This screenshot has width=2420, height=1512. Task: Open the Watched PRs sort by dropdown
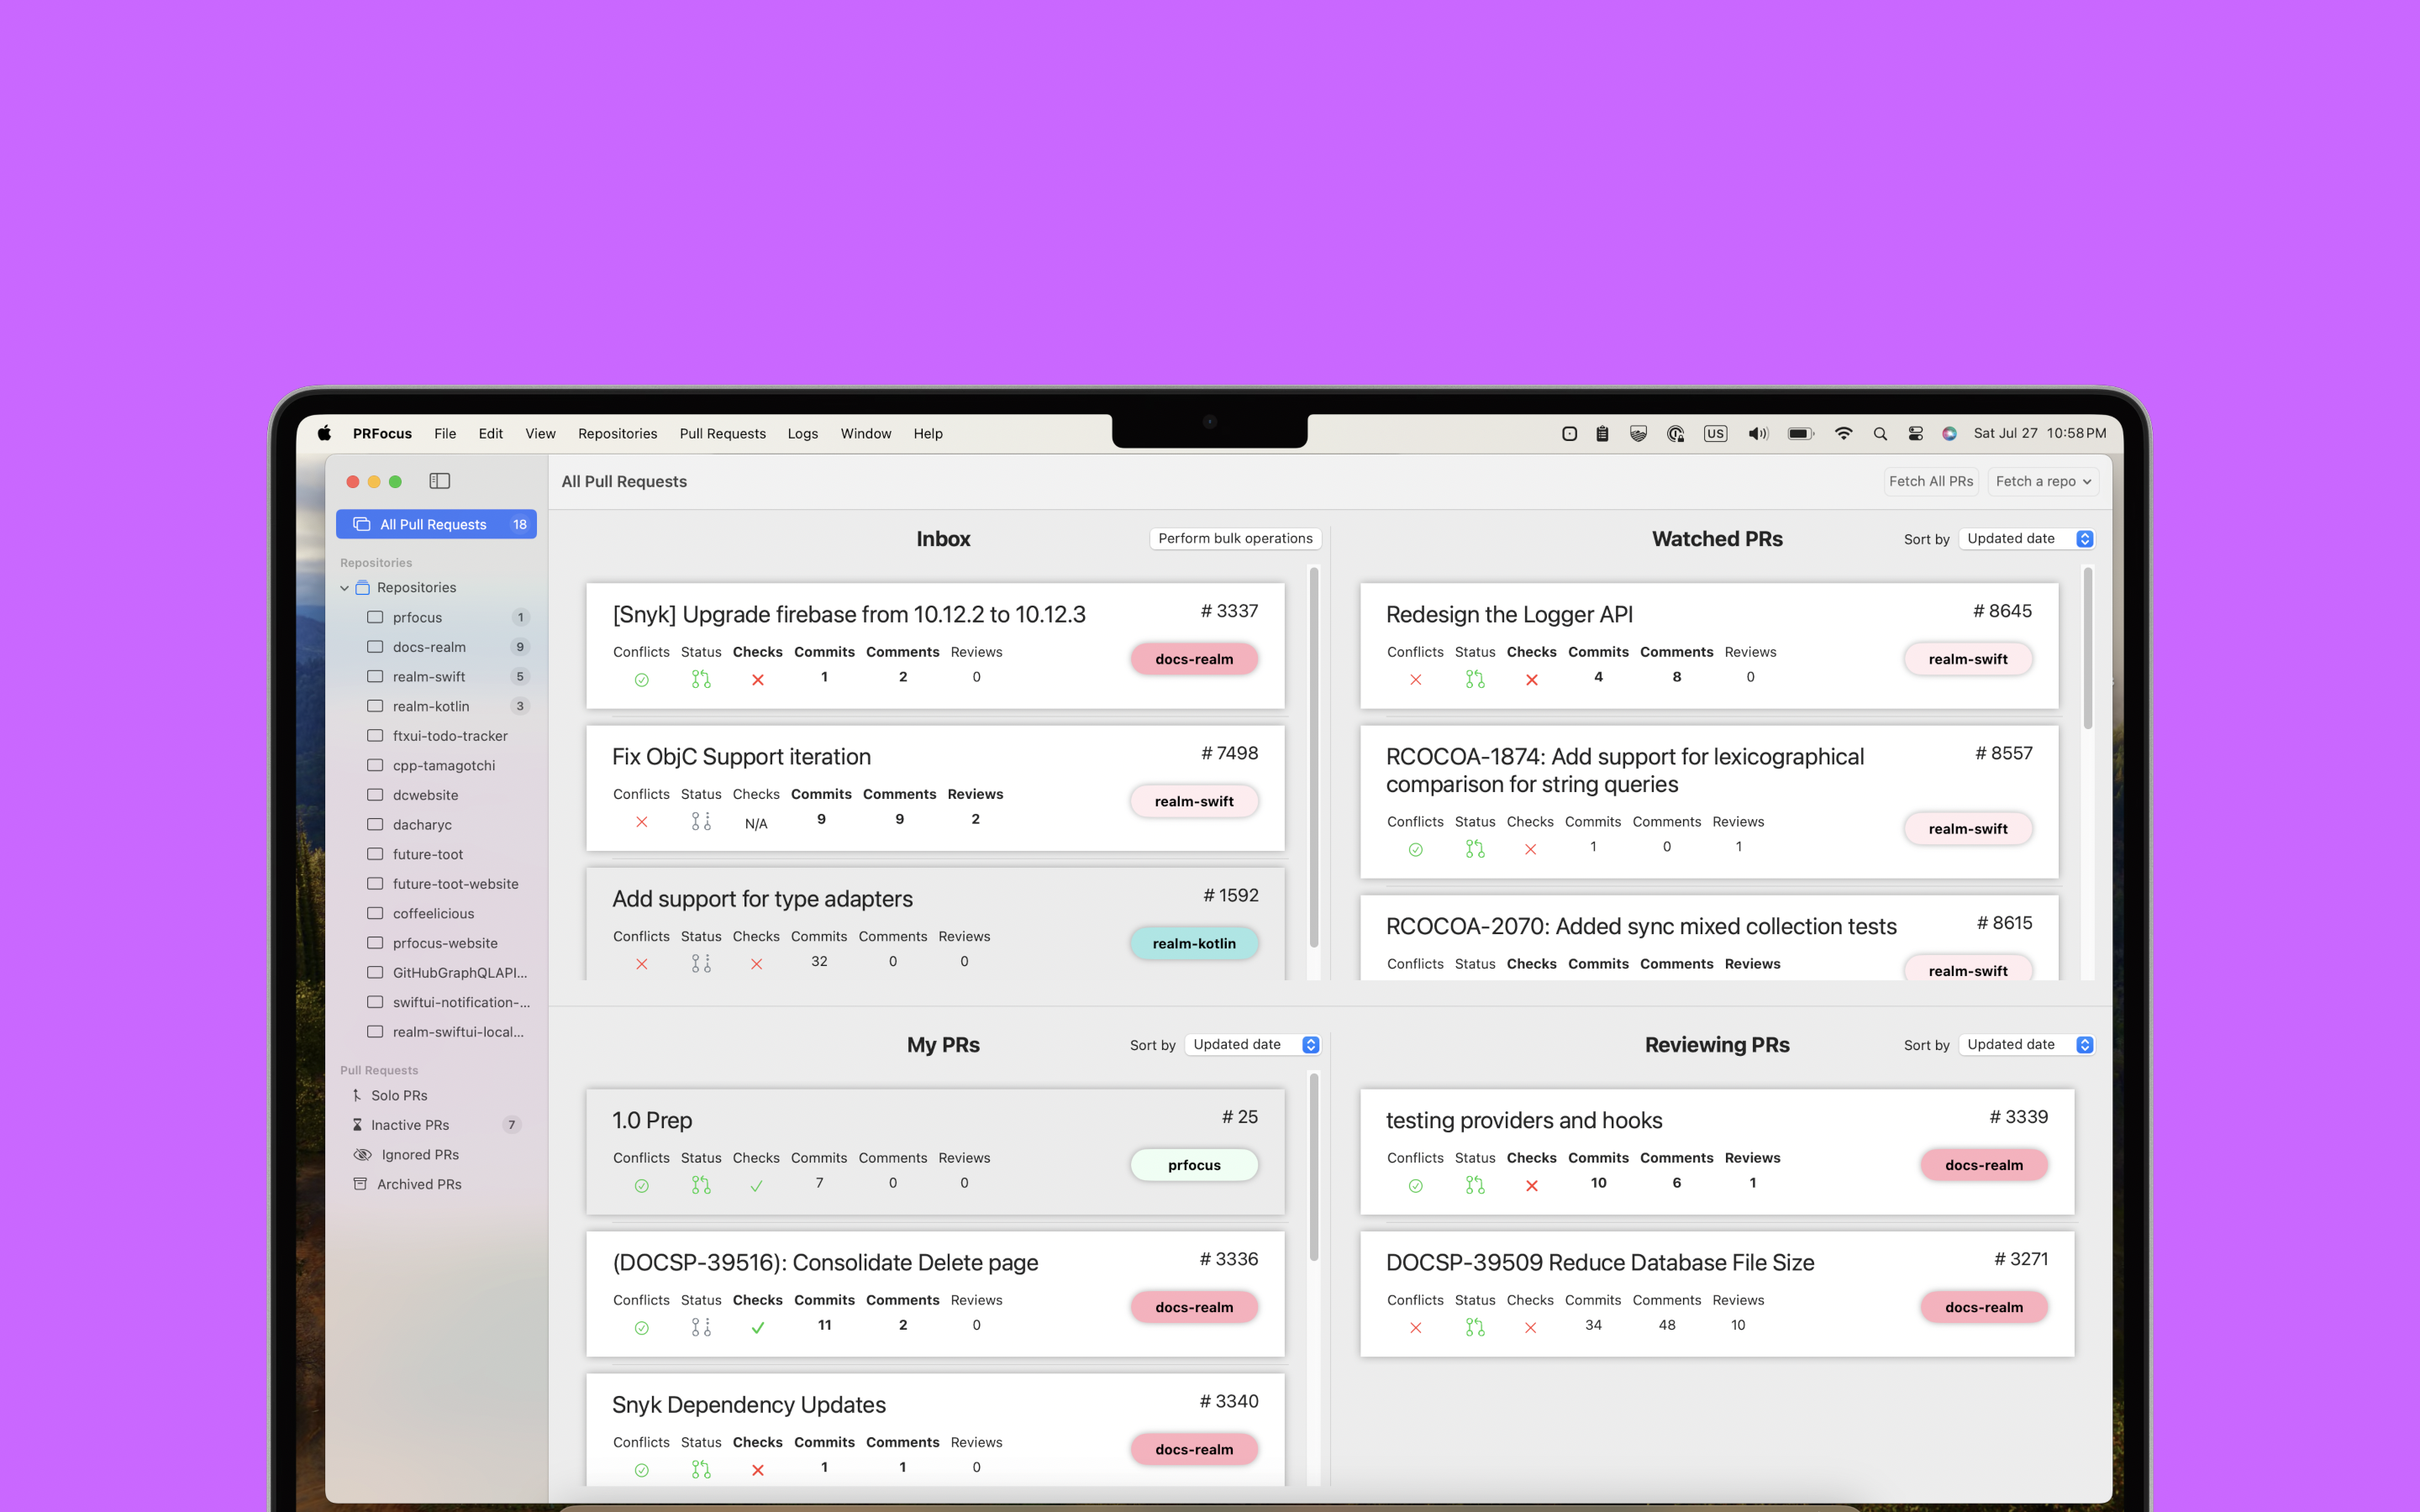2084,538
